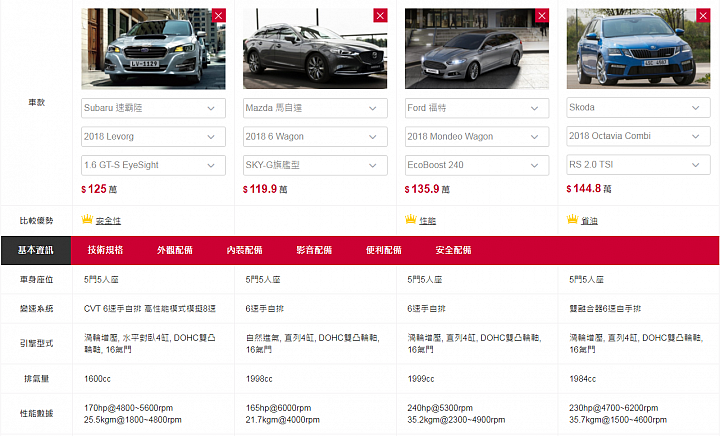The height and width of the screenshot is (436, 720).
Task: Switch to the 影音配備 tab
Action: coord(314,250)
